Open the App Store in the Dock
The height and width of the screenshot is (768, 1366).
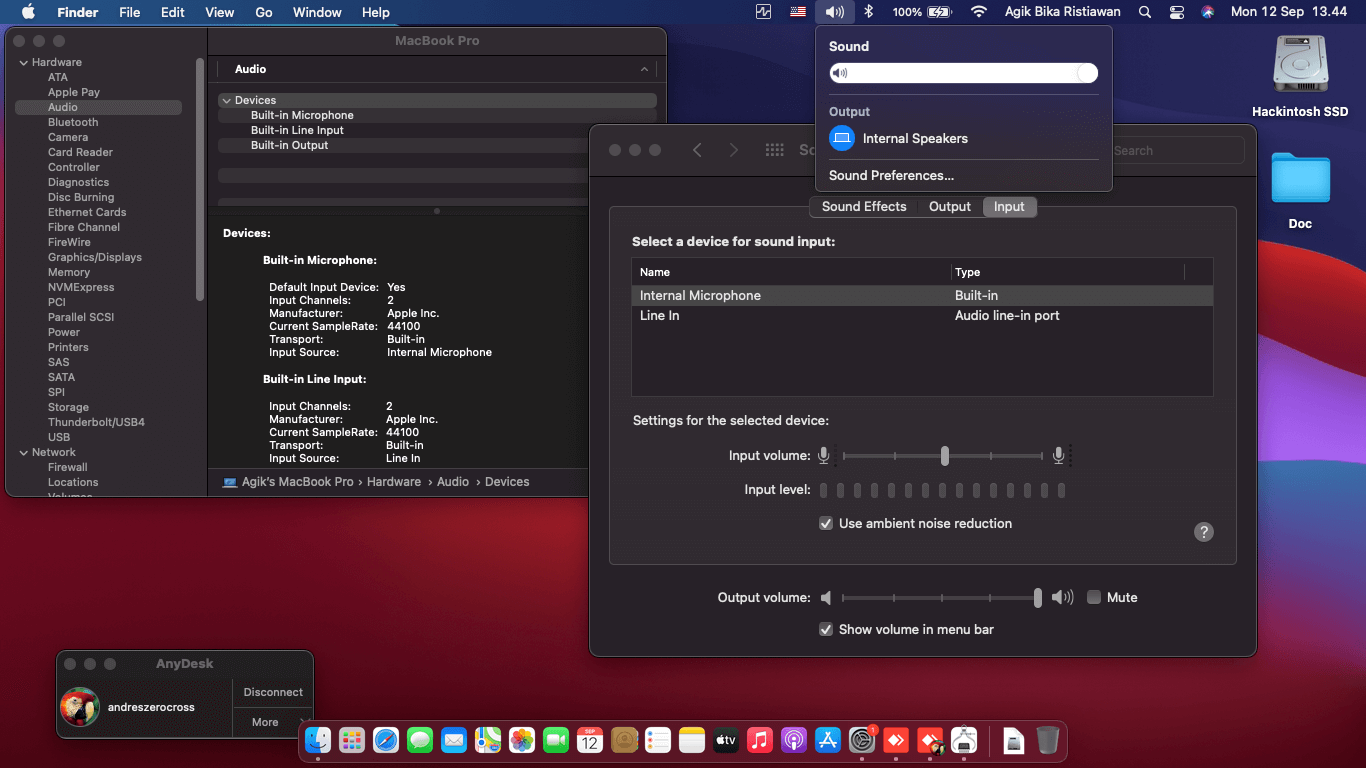828,740
